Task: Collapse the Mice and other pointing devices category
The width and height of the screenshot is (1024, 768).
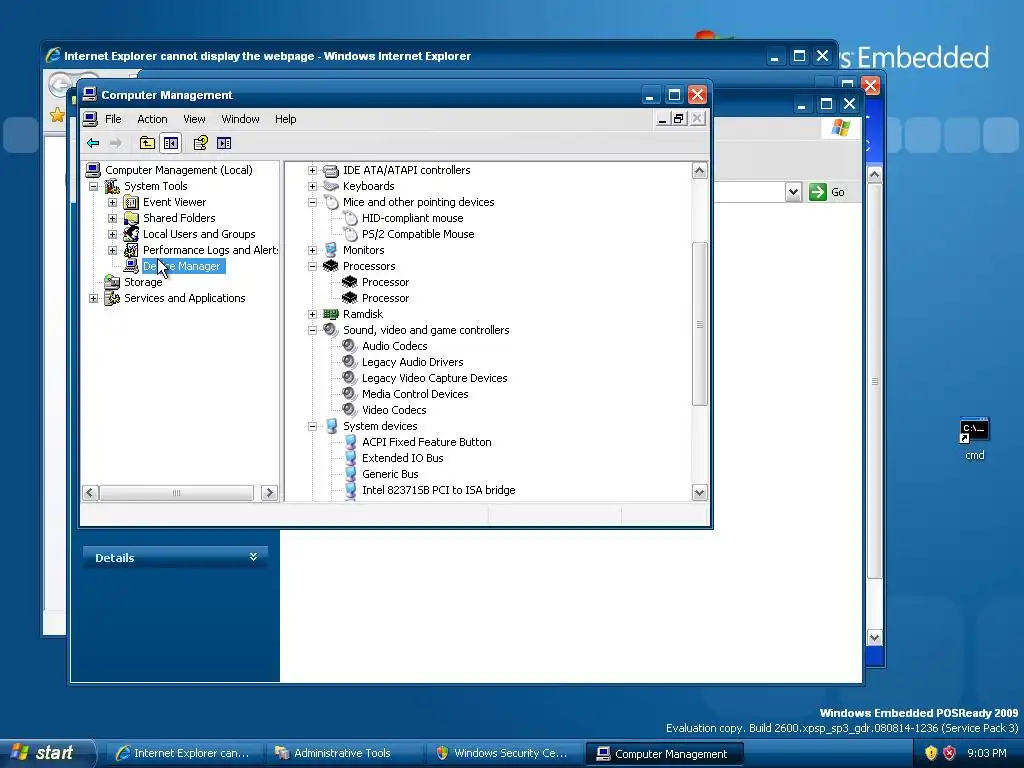Action: click(x=312, y=202)
